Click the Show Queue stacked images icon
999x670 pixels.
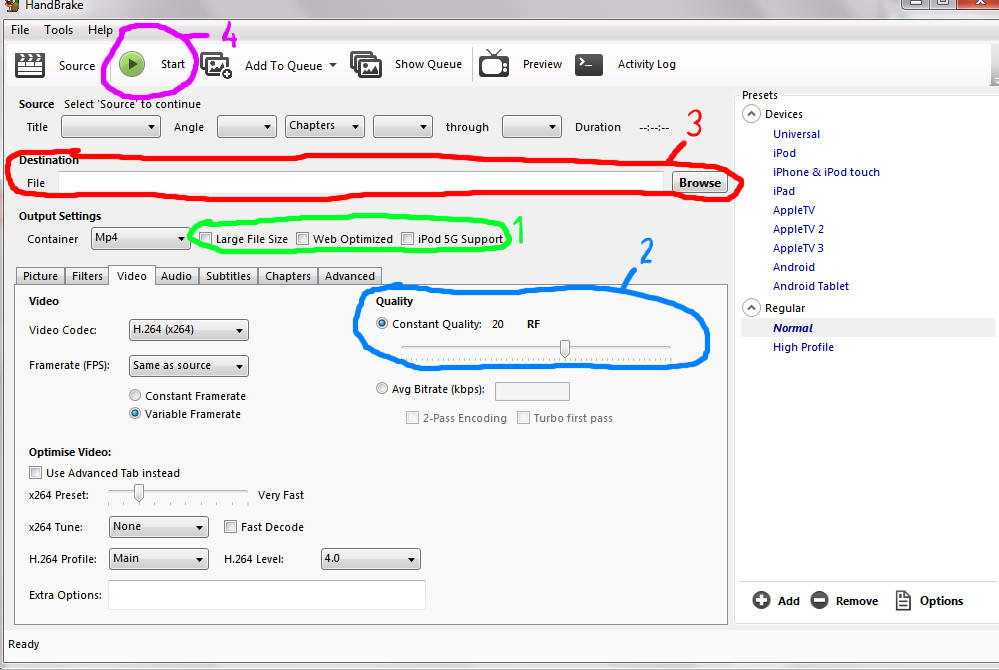(x=366, y=64)
